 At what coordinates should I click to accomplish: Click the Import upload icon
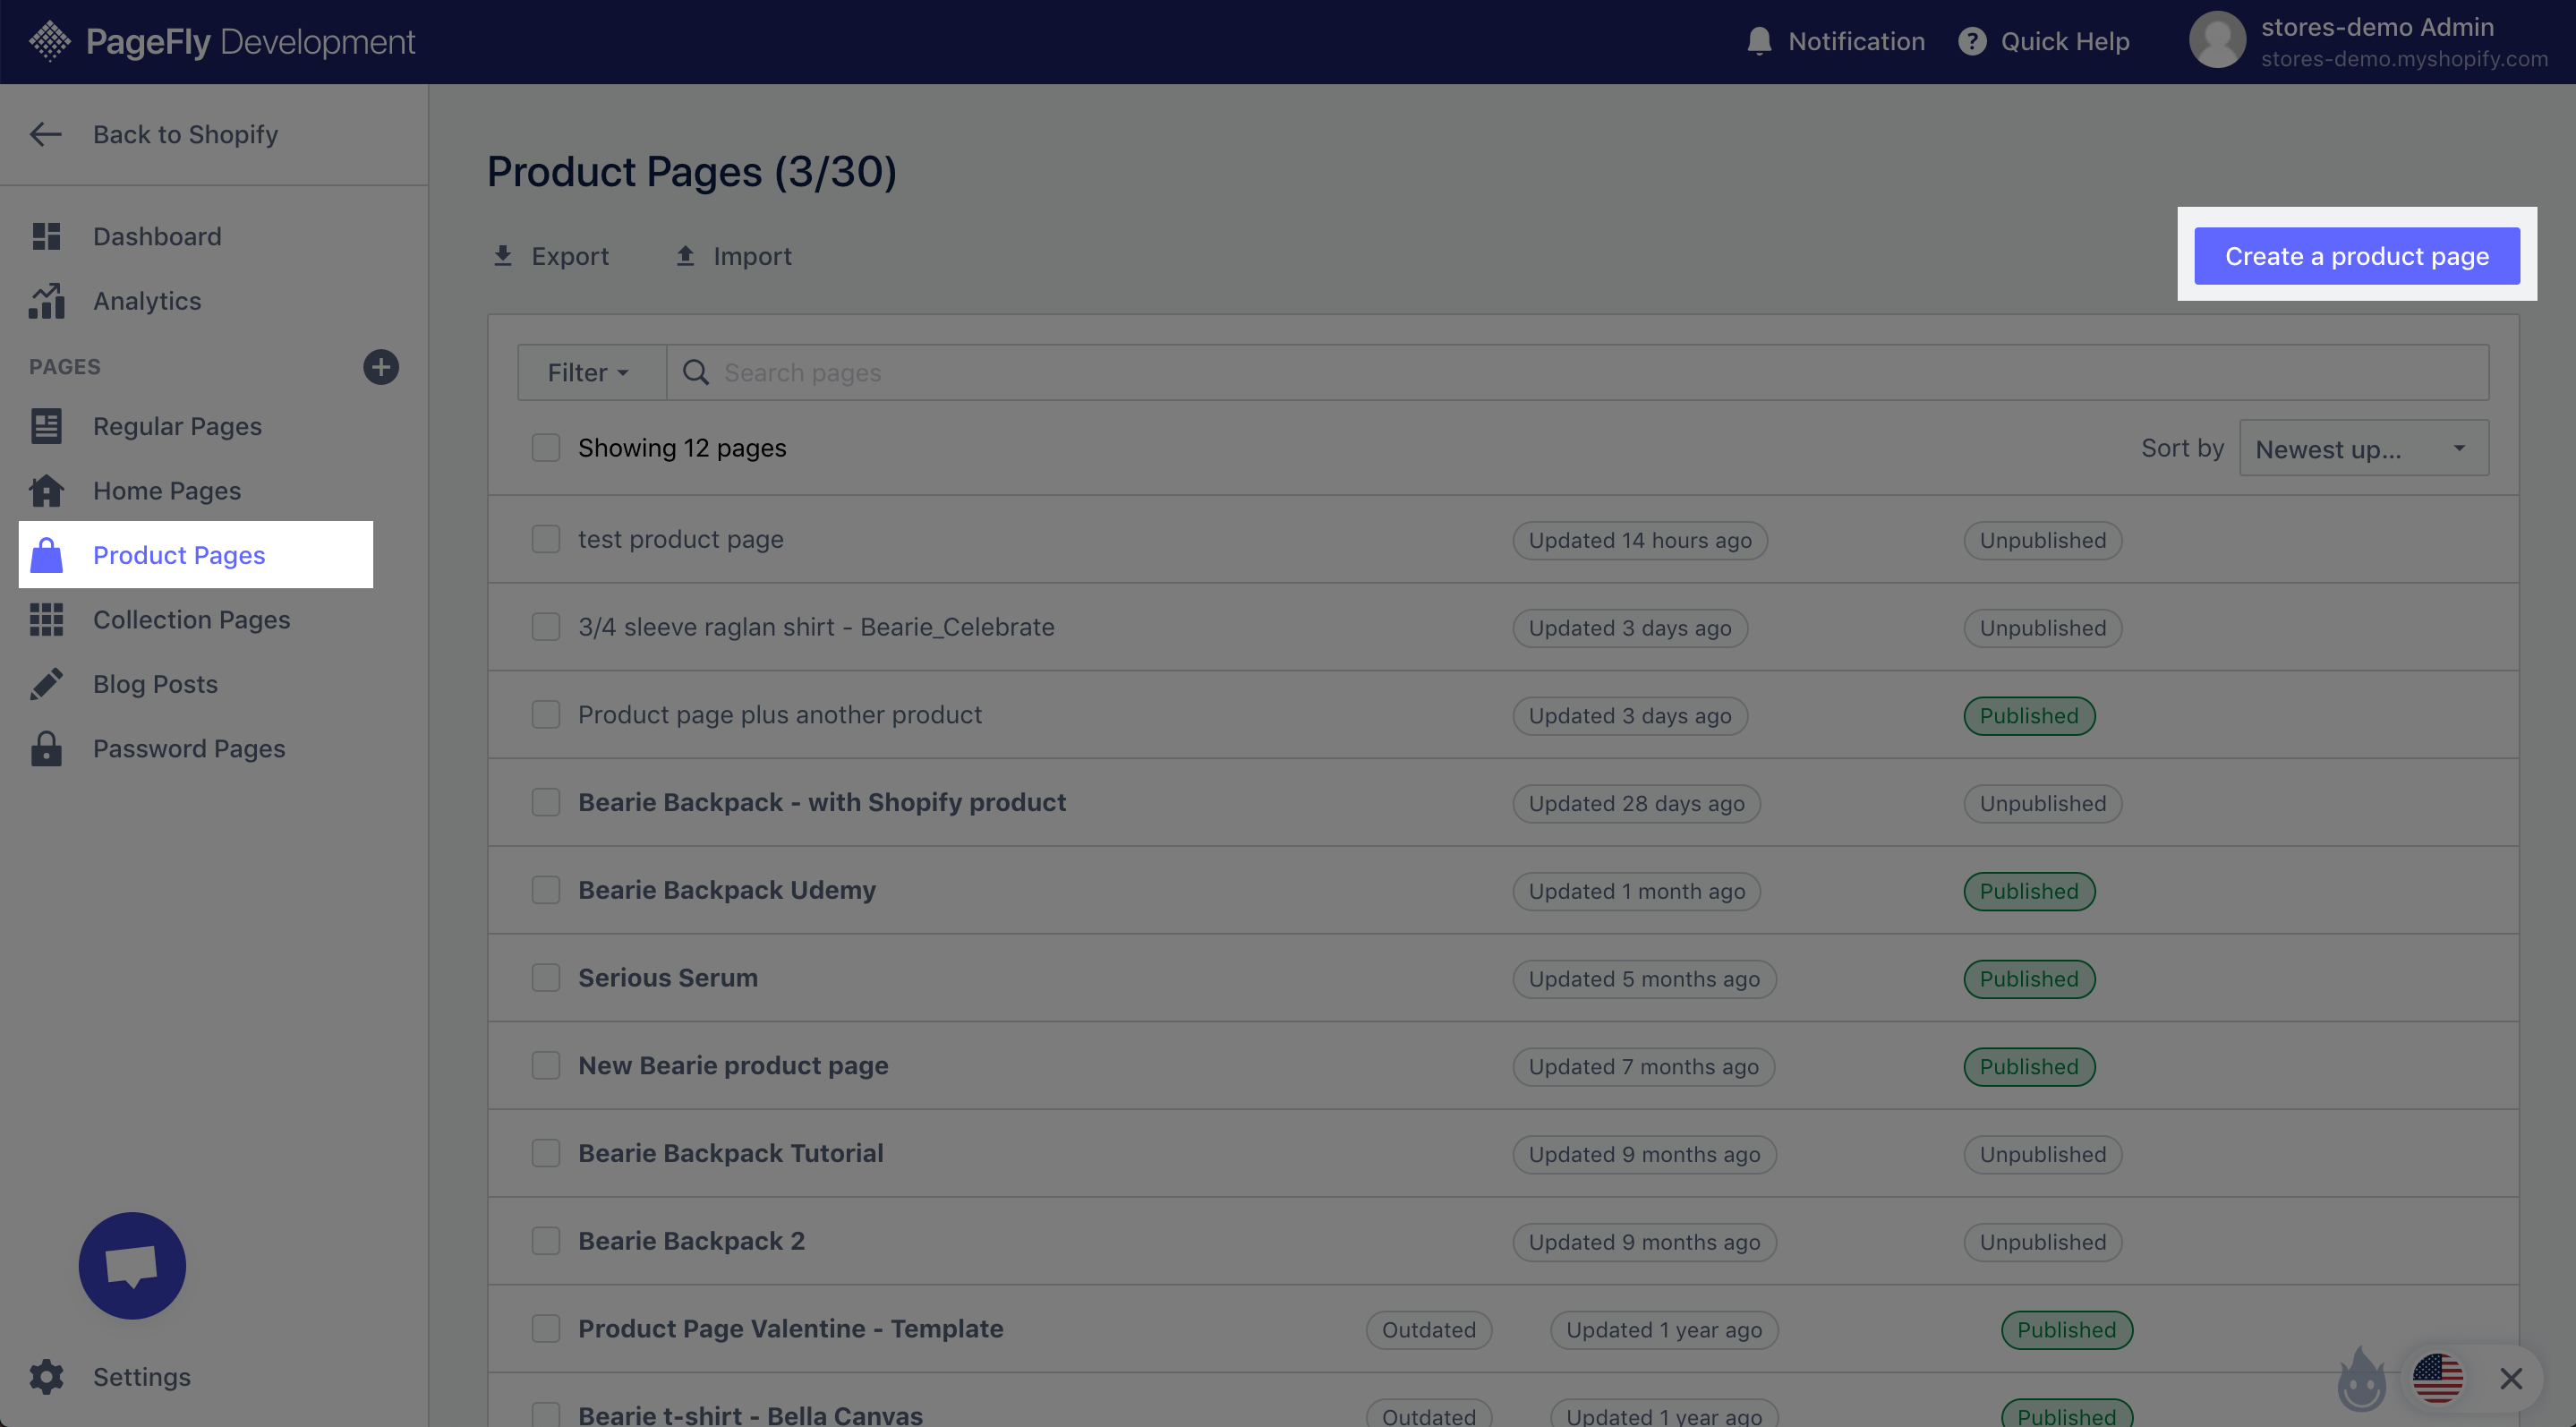(x=685, y=256)
